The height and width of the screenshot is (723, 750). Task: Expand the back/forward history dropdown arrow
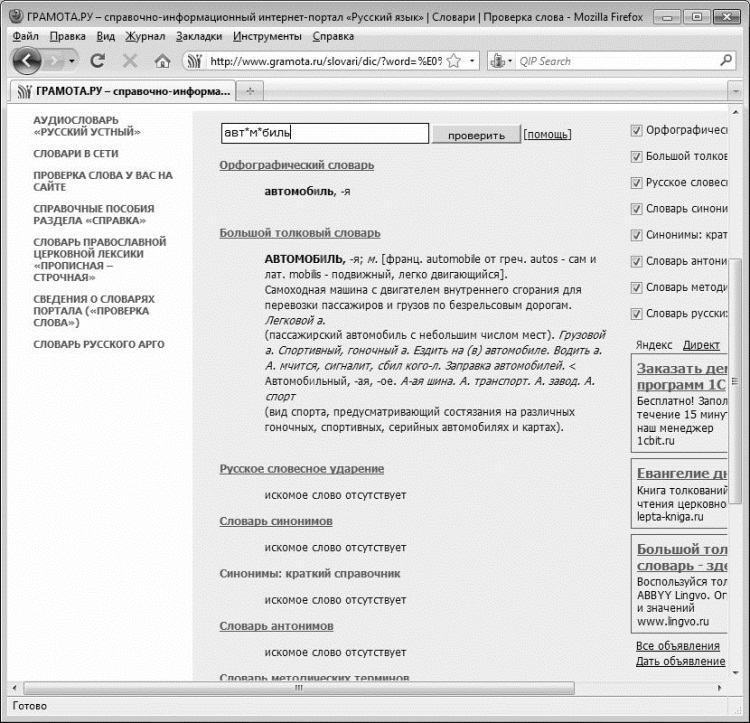tap(72, 61)
